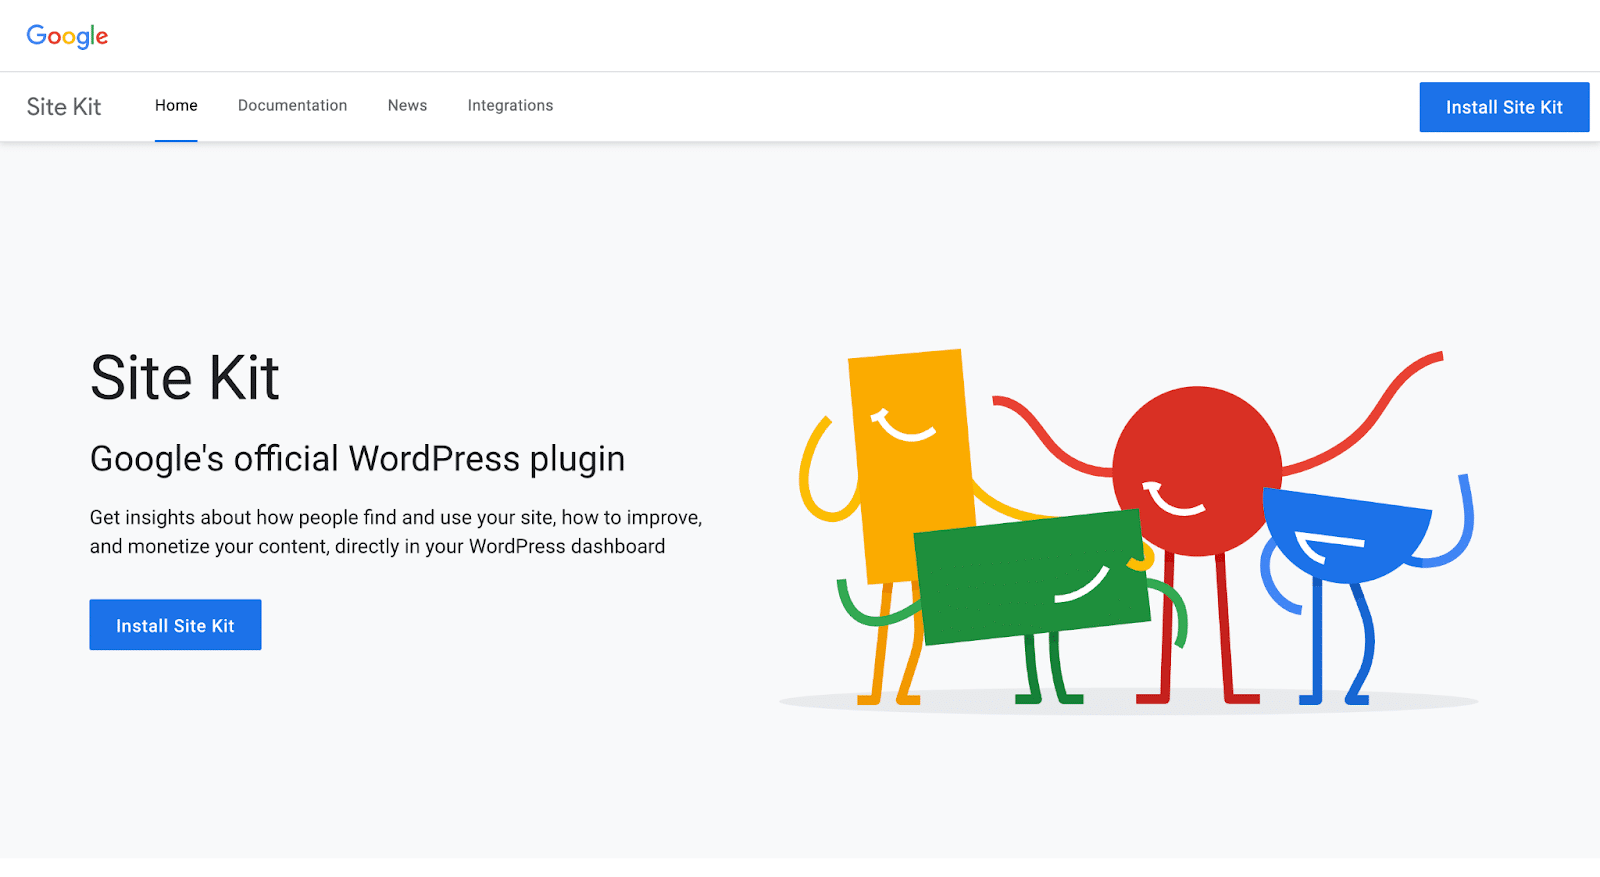Viewport: 1600px width, 877px height.
Task: Go to the News tab
Action: click(407, 106)
